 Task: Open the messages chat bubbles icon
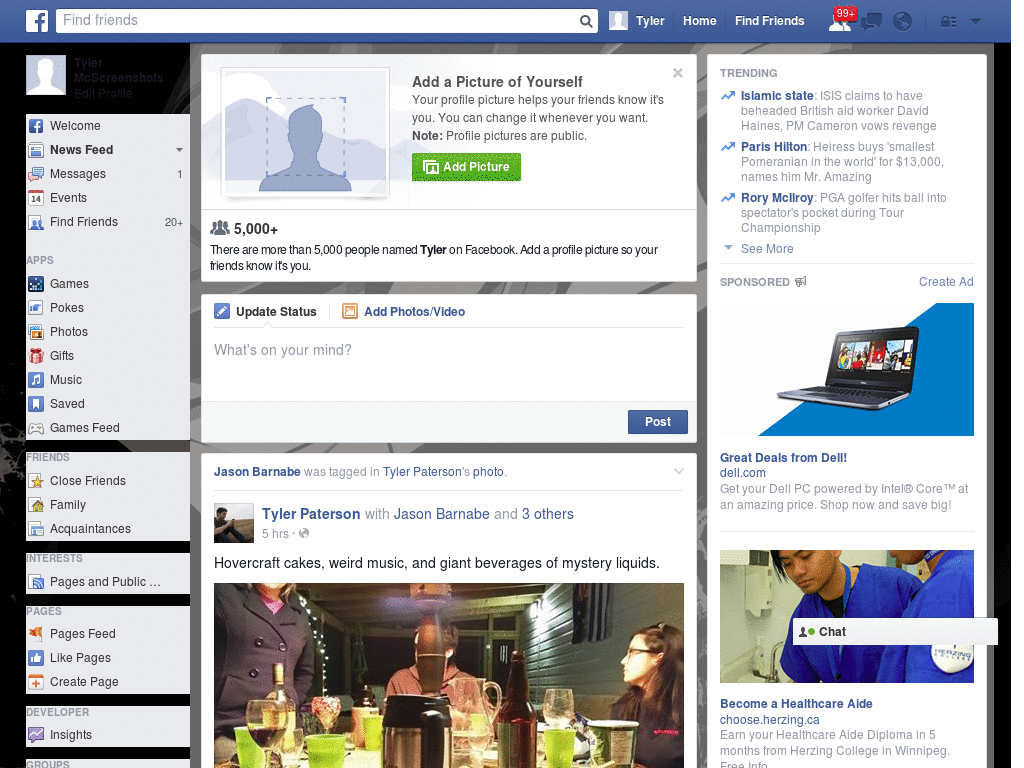[x=871, y=22]
